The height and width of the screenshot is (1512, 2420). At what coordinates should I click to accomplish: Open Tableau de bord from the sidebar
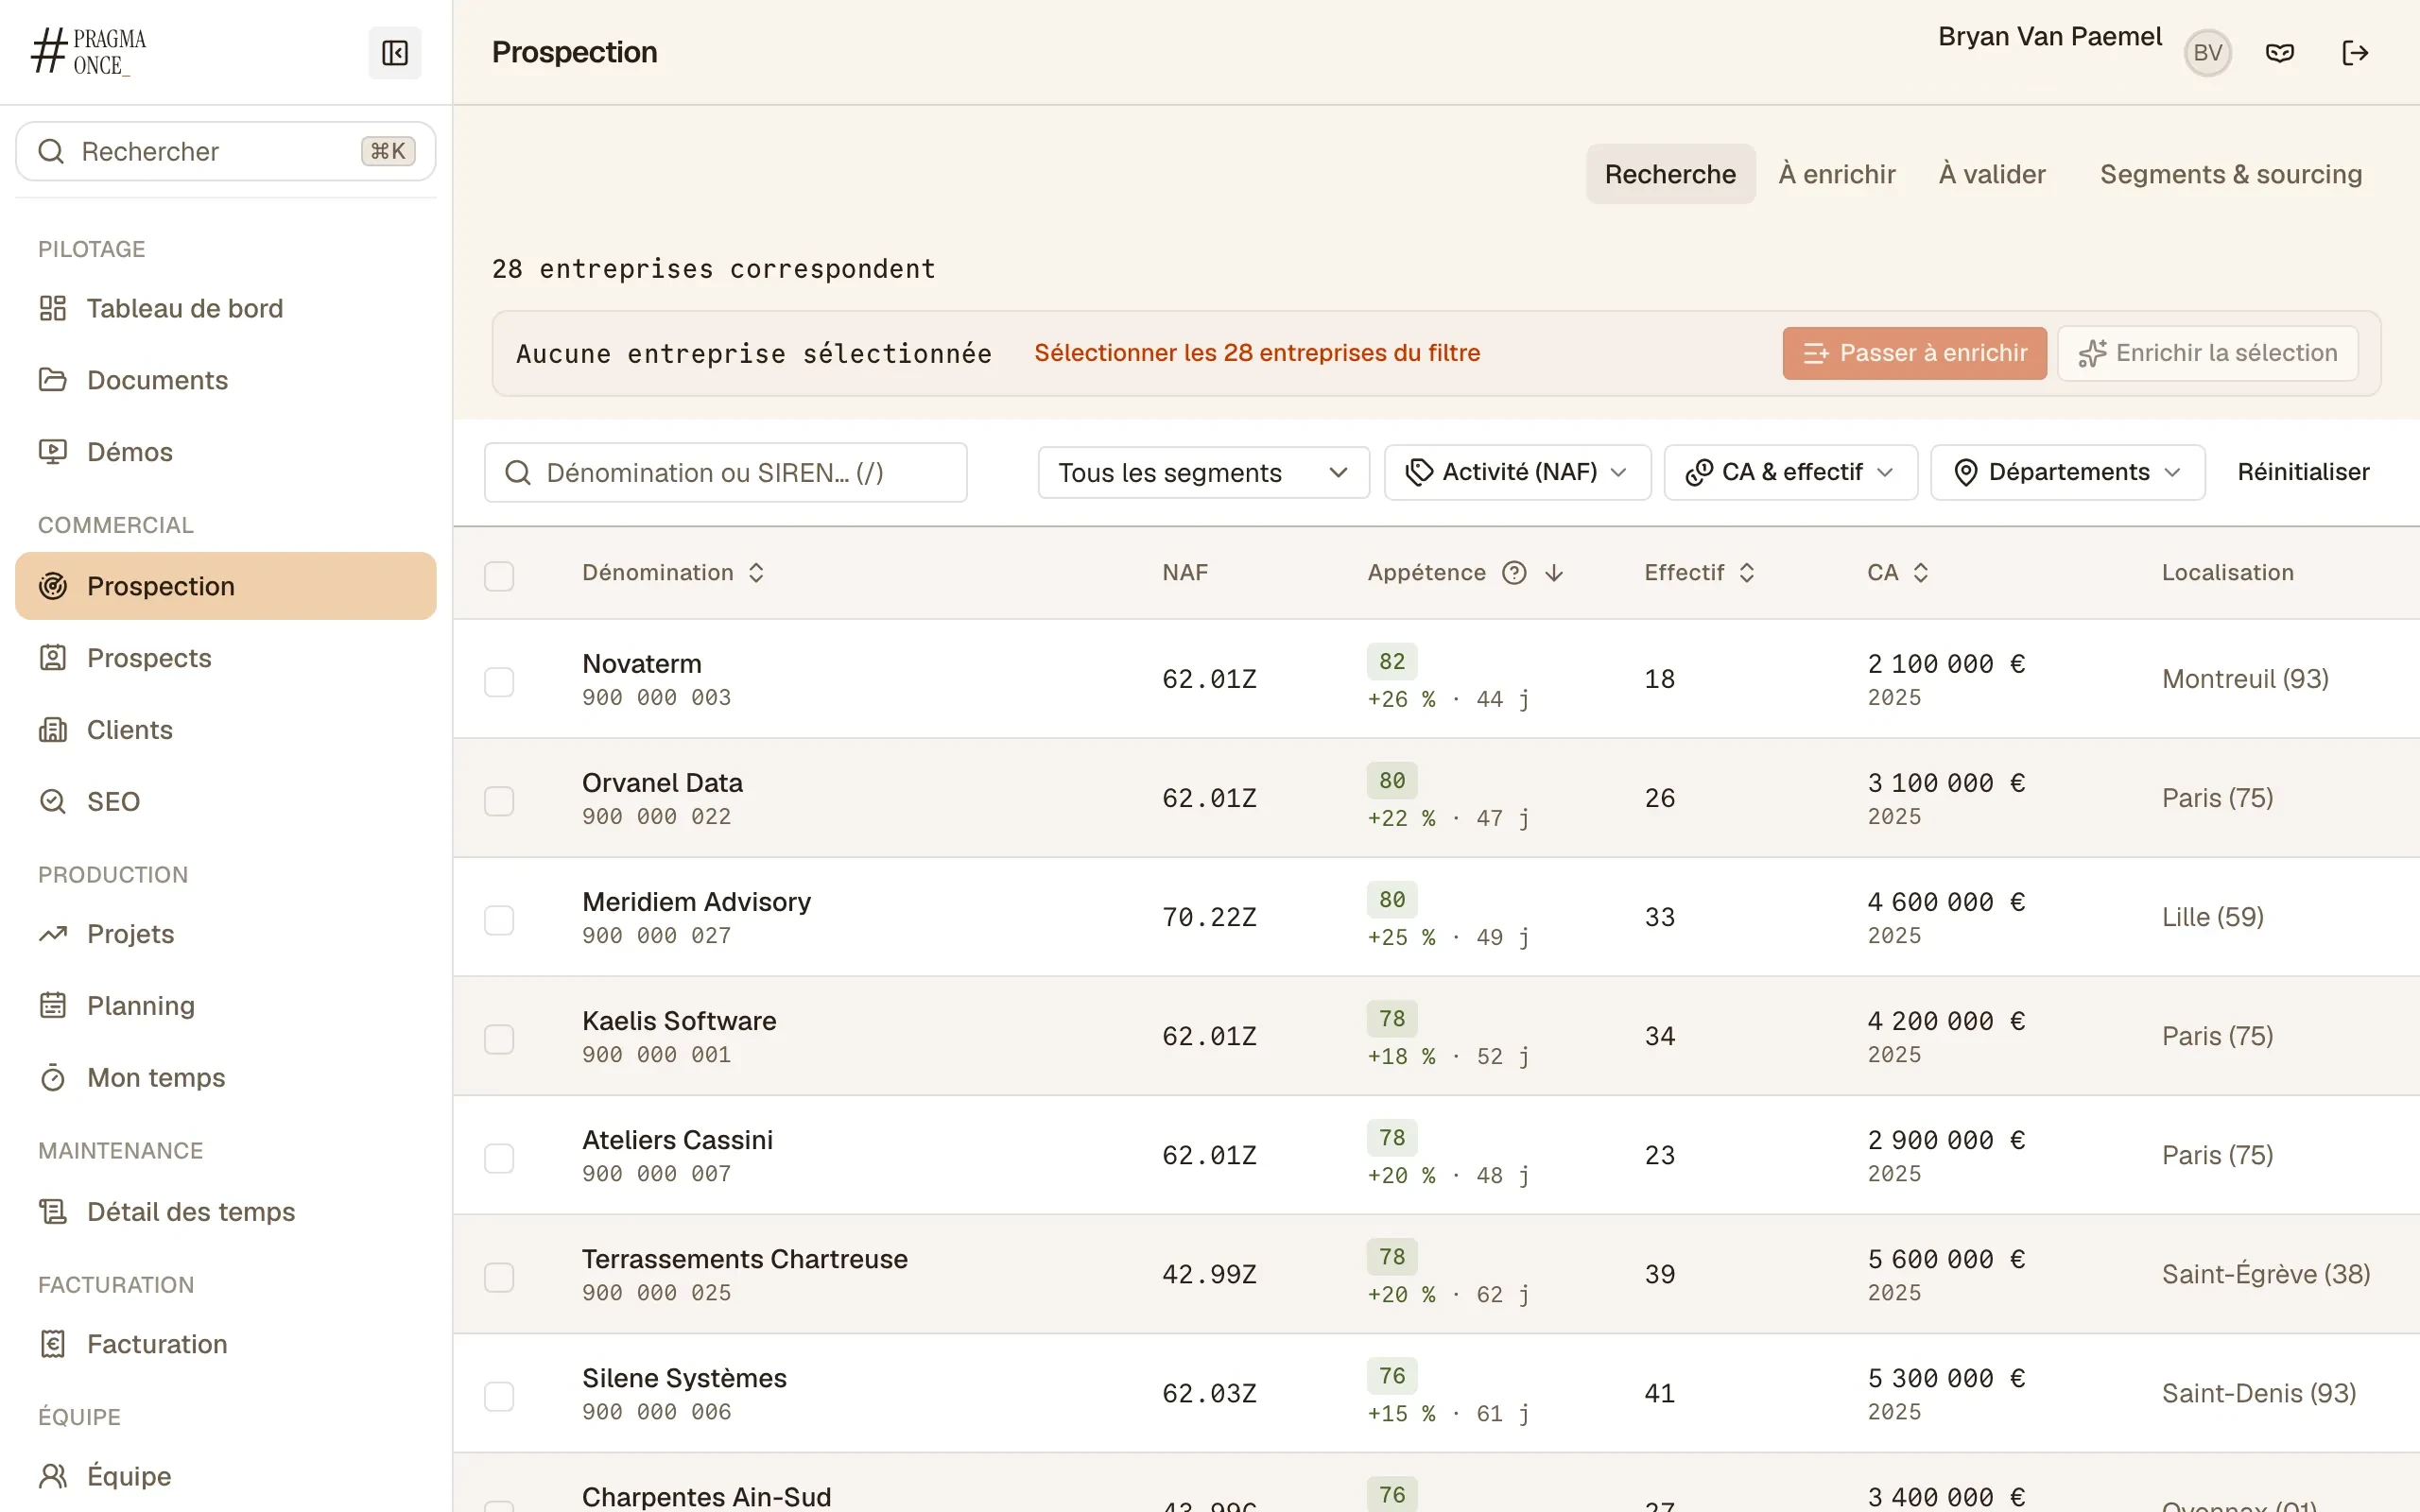pyautogui.click(x=225, y=308)
